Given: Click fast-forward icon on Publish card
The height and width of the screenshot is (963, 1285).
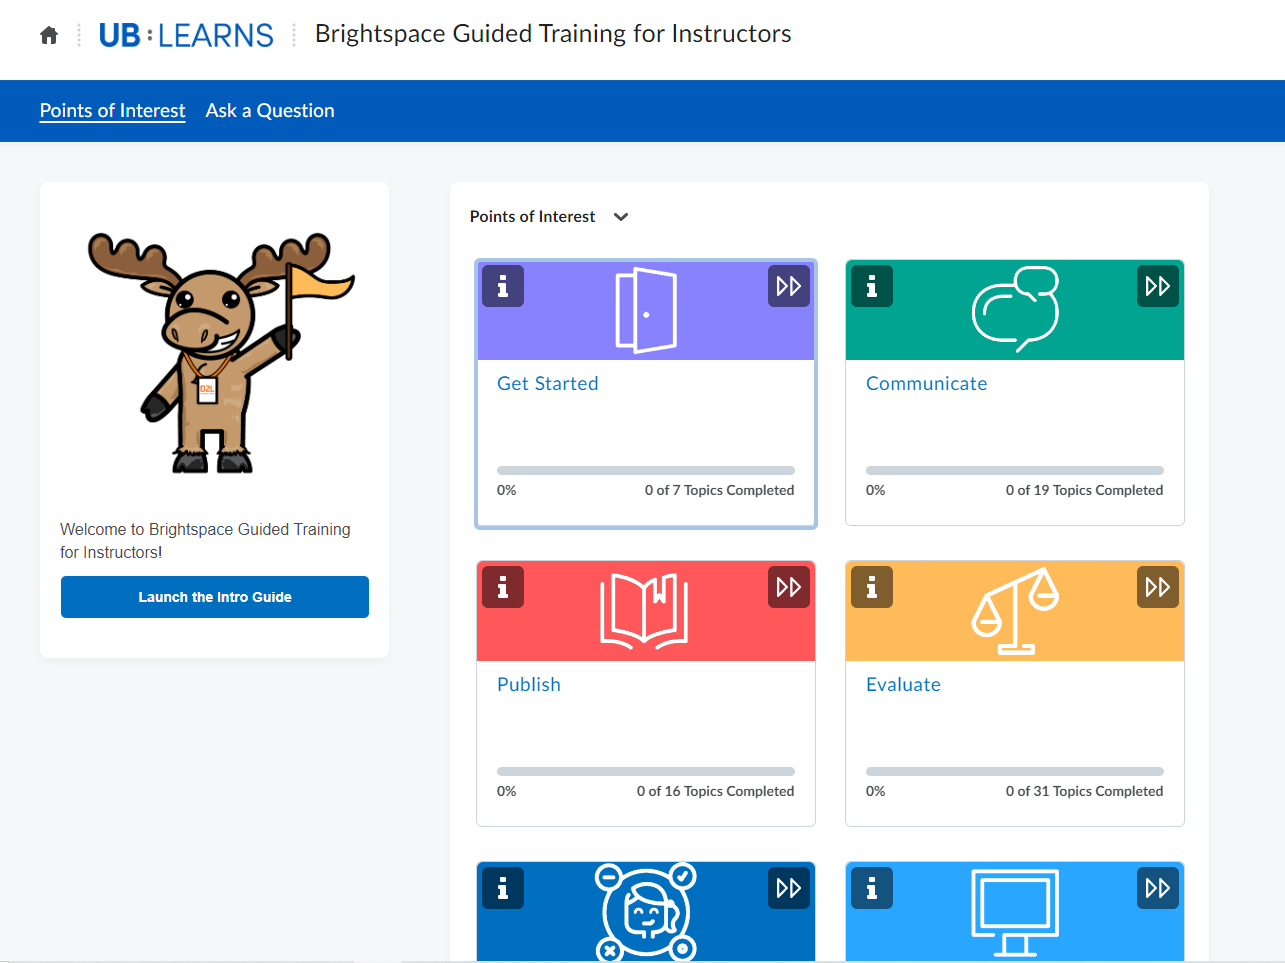Looking at the screenshot, I should pos(788,587).
